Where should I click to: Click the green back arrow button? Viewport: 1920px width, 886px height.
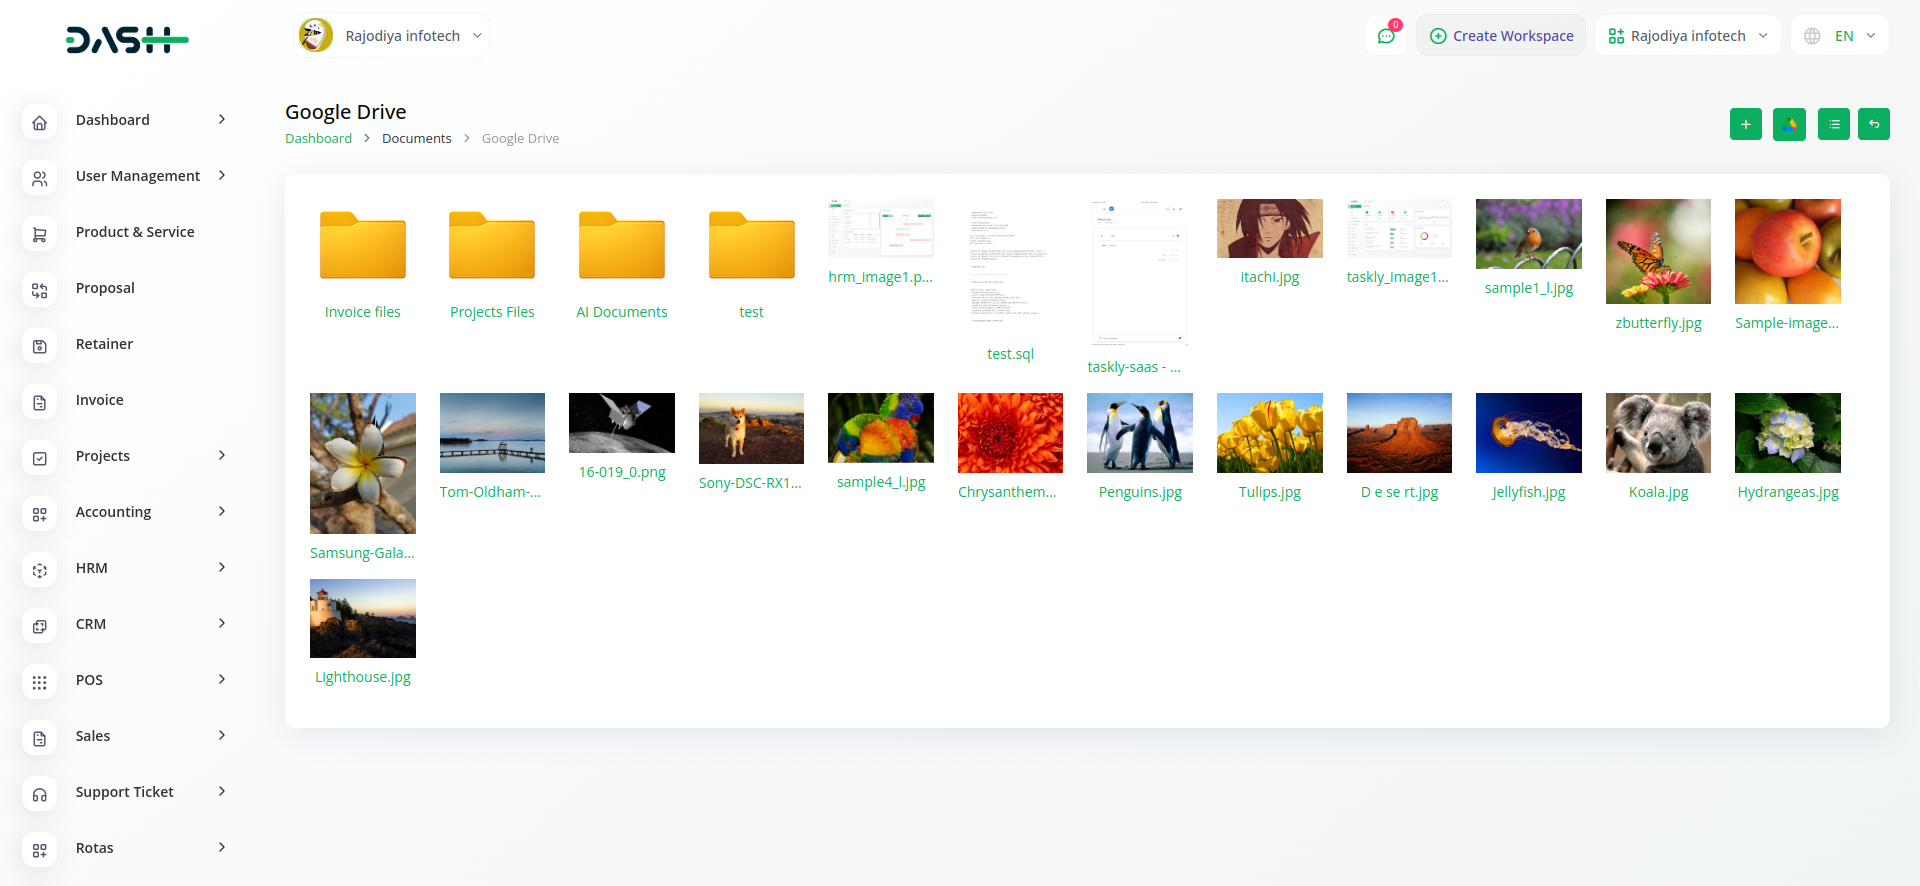click(x=1873, y=124)
